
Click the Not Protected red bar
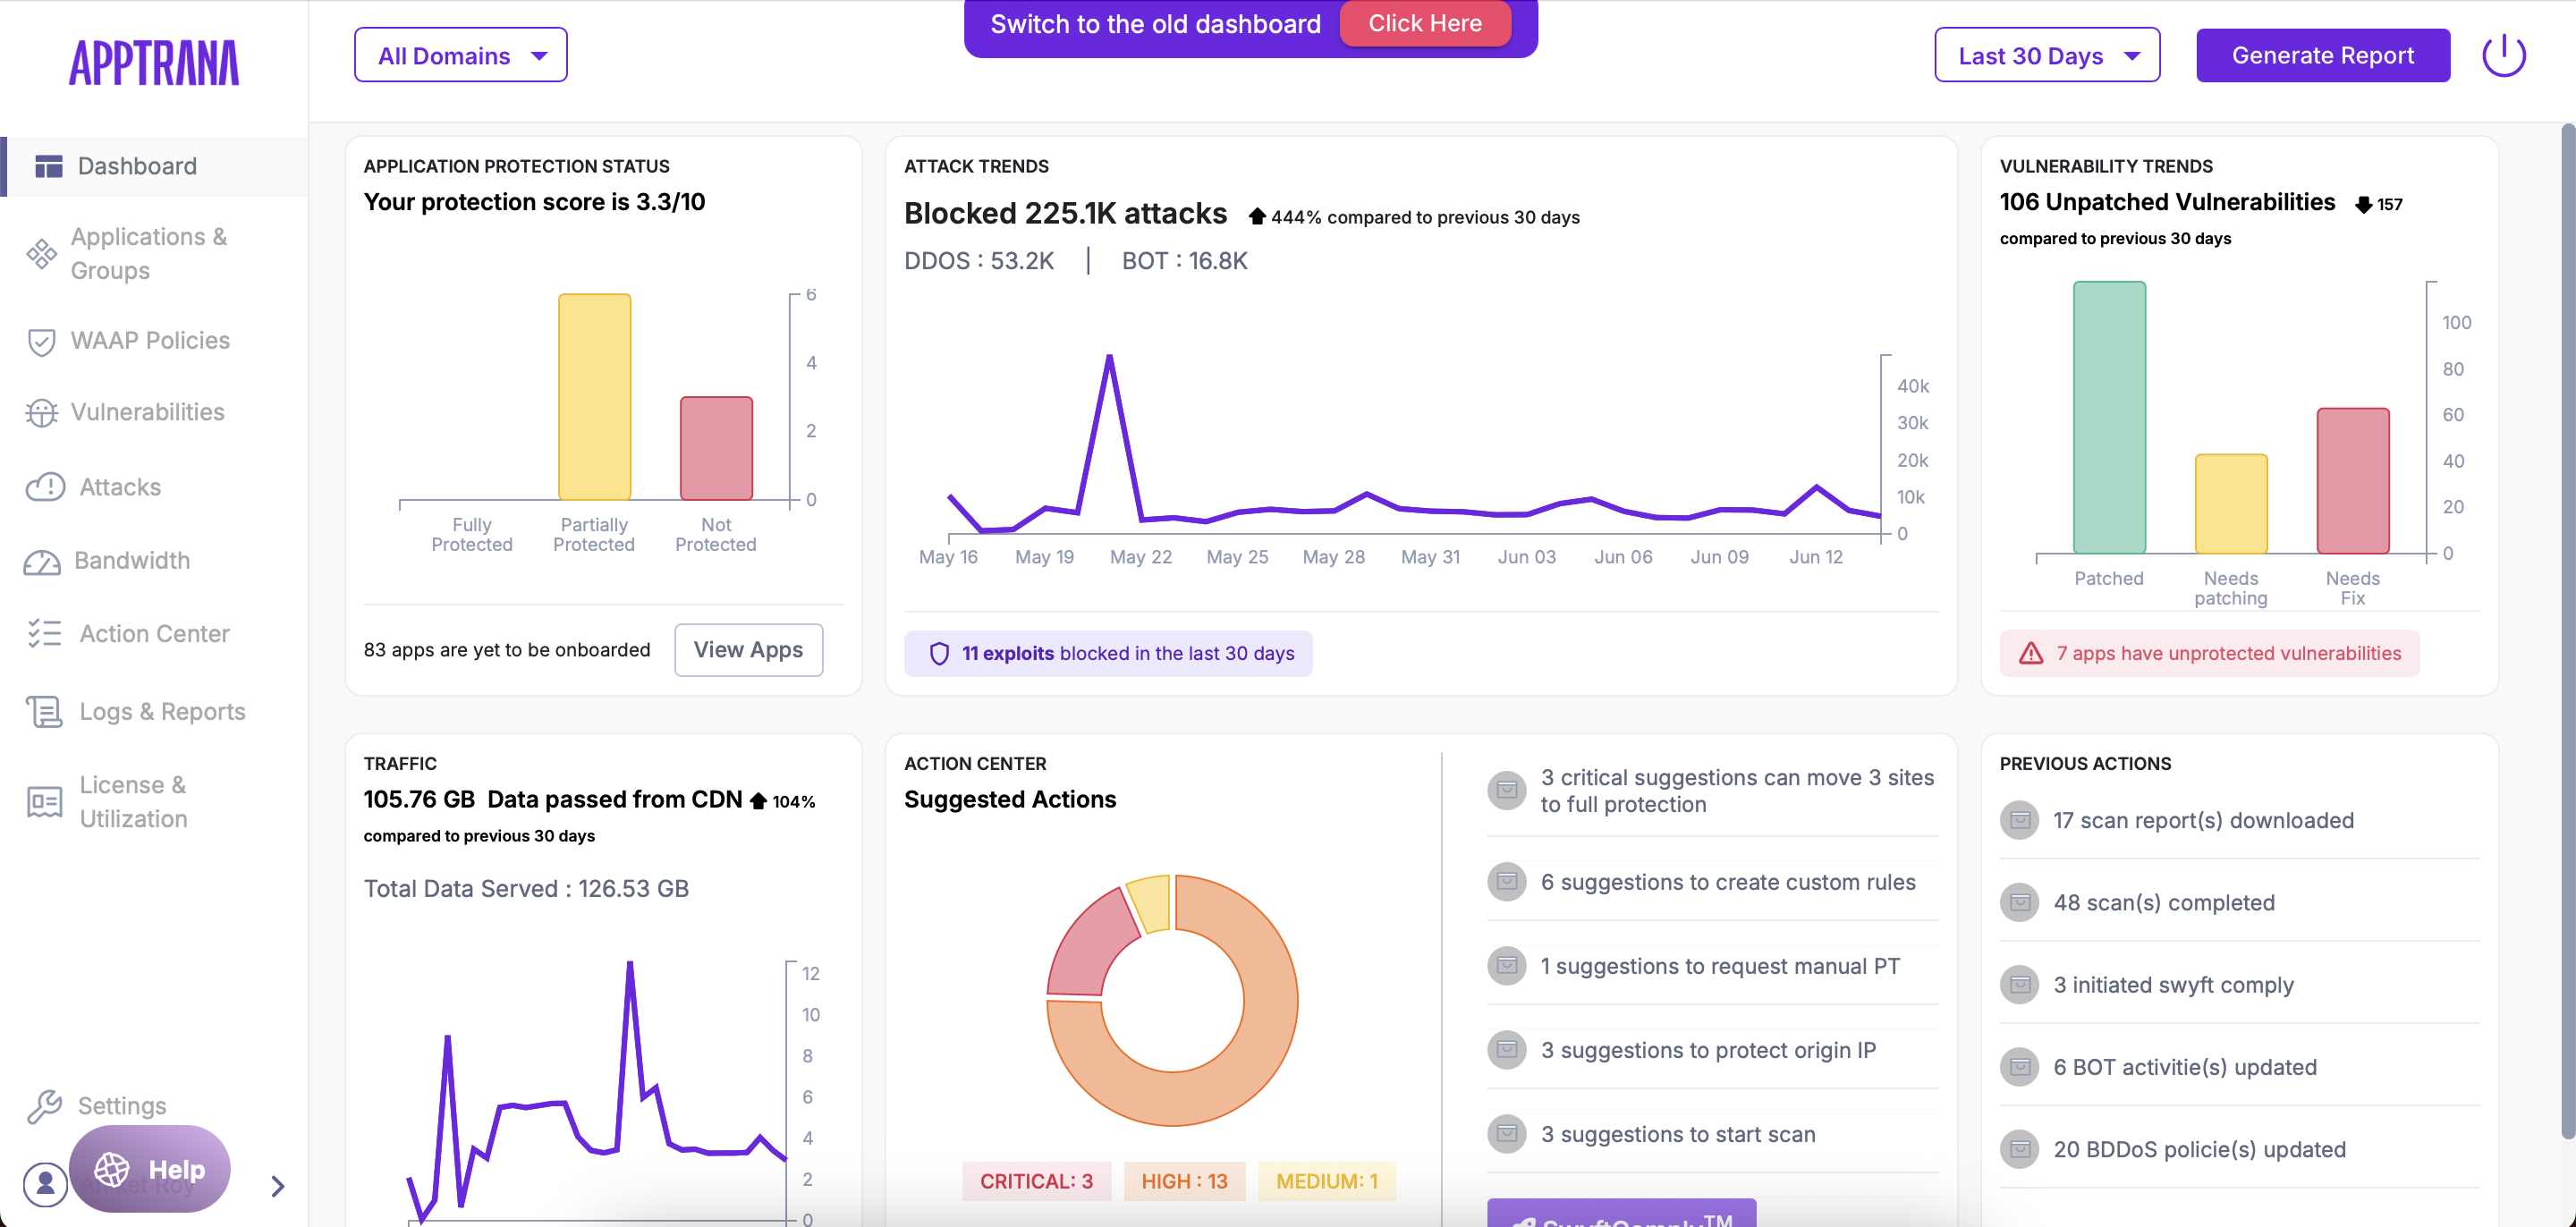coord(716,449)
